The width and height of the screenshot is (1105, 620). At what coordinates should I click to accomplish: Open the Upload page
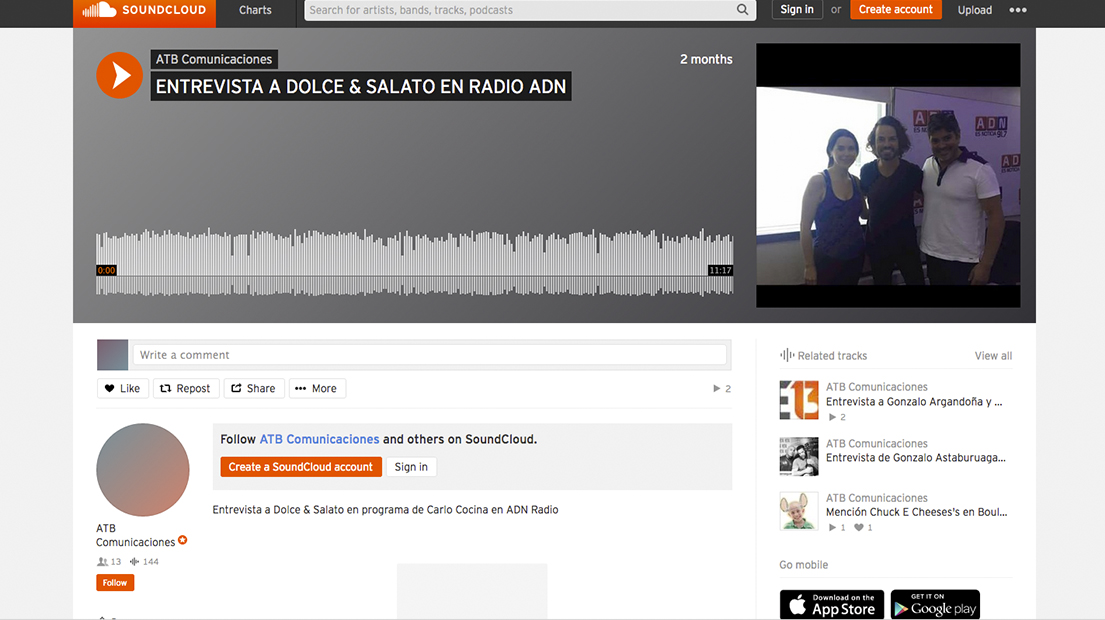click(x=974, y=10)
